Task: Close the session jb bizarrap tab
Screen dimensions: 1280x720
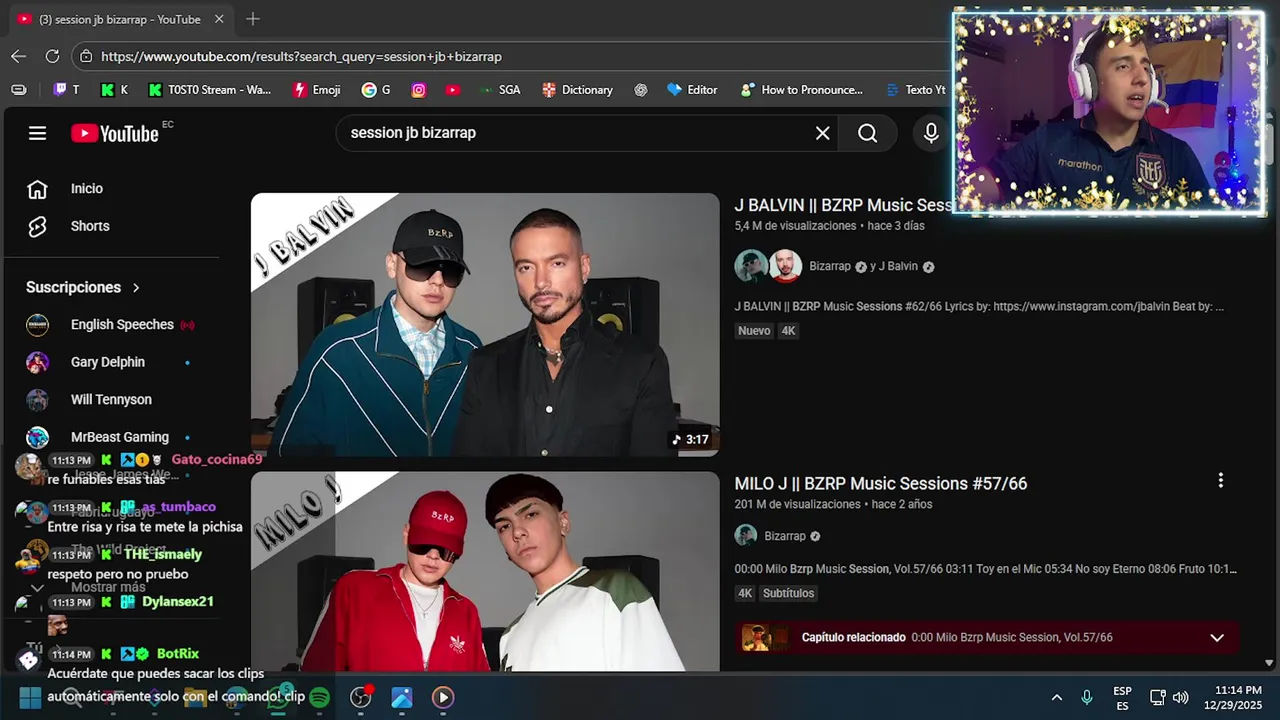Action: [x=219, y=19]
